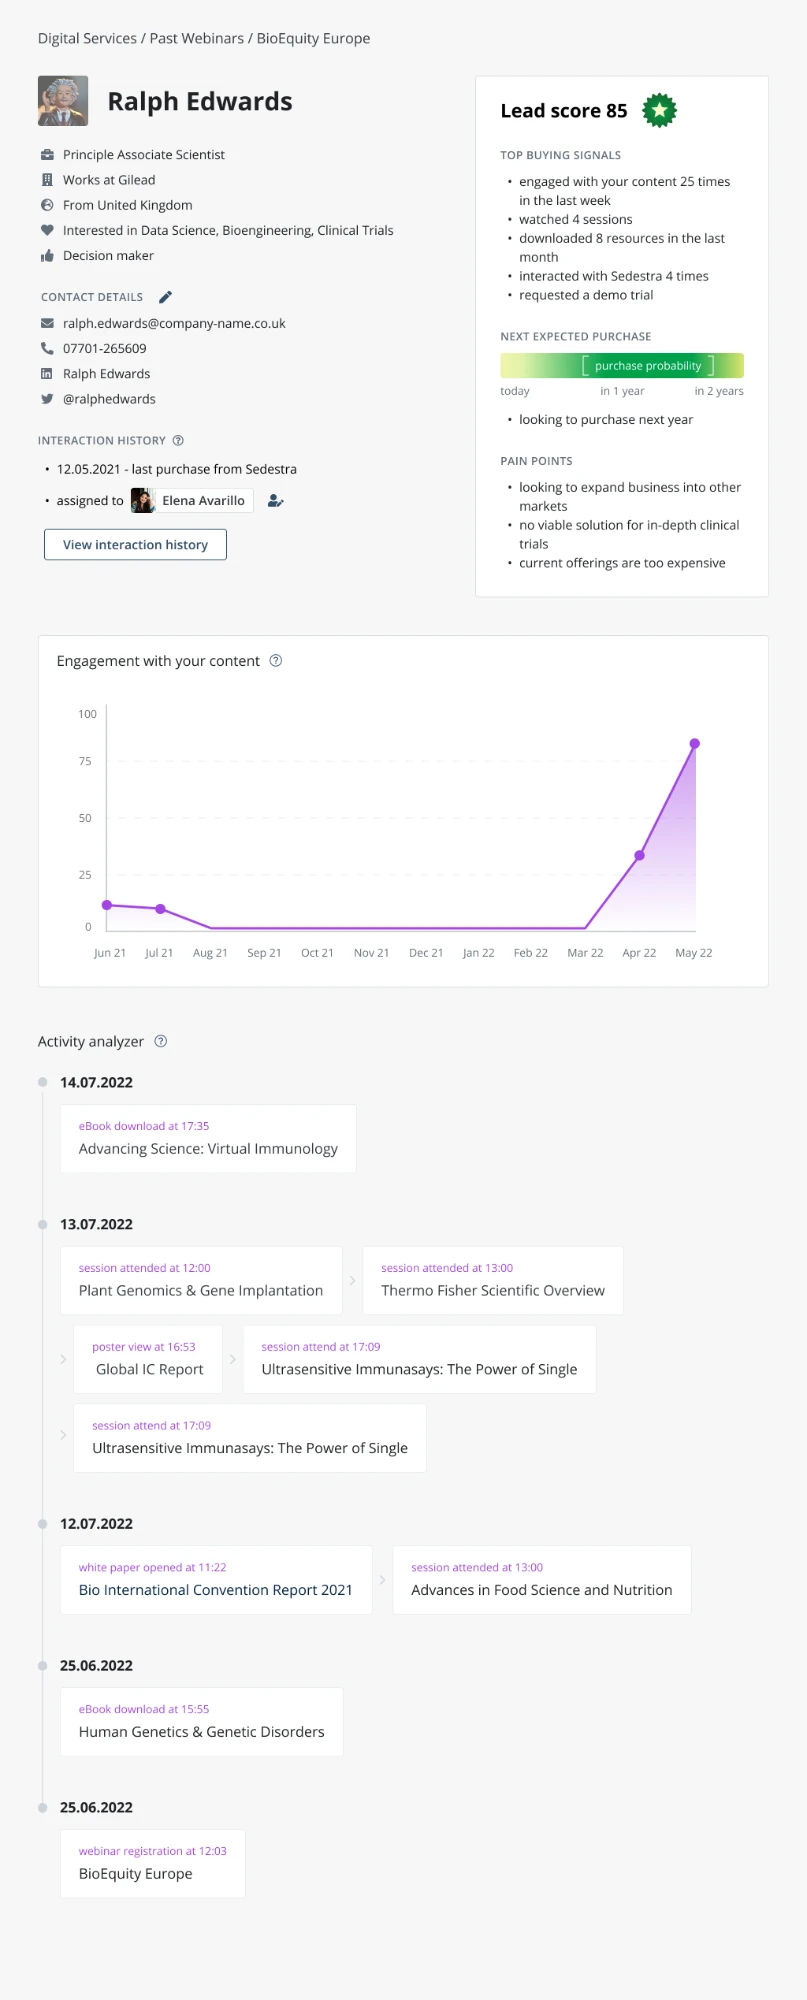This screenshot has height=2000, width=807.
Task: Click text 'requested a demo trial'
Action: [586, 295]
